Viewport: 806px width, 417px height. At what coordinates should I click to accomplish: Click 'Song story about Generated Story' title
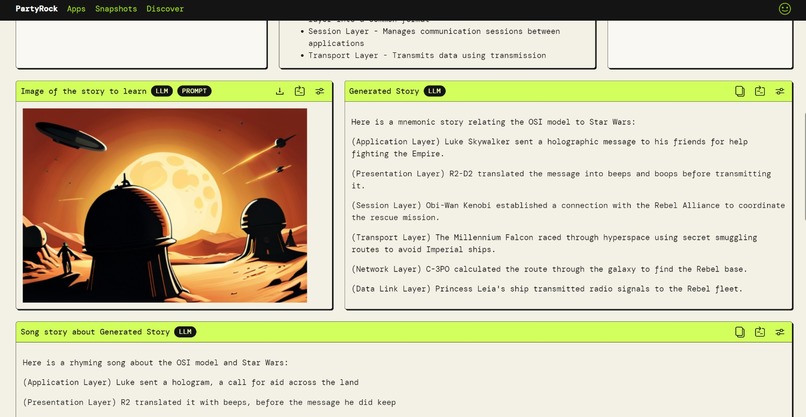click(95, 332)
